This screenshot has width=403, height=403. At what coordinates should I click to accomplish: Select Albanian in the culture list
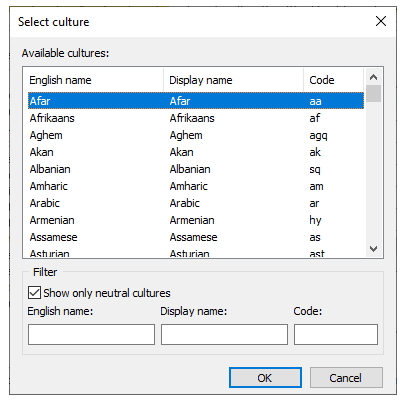[x=196, y=169]
